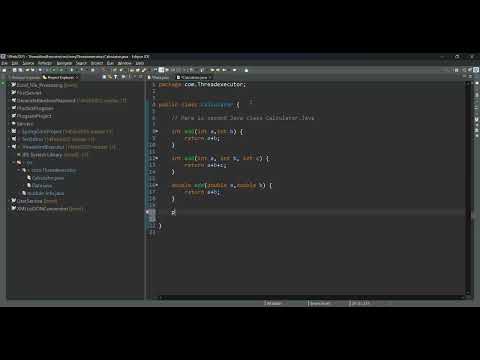The height and width of the screenshot is (360, 480).
Task: Open the Edit menu
Action: 15,63
